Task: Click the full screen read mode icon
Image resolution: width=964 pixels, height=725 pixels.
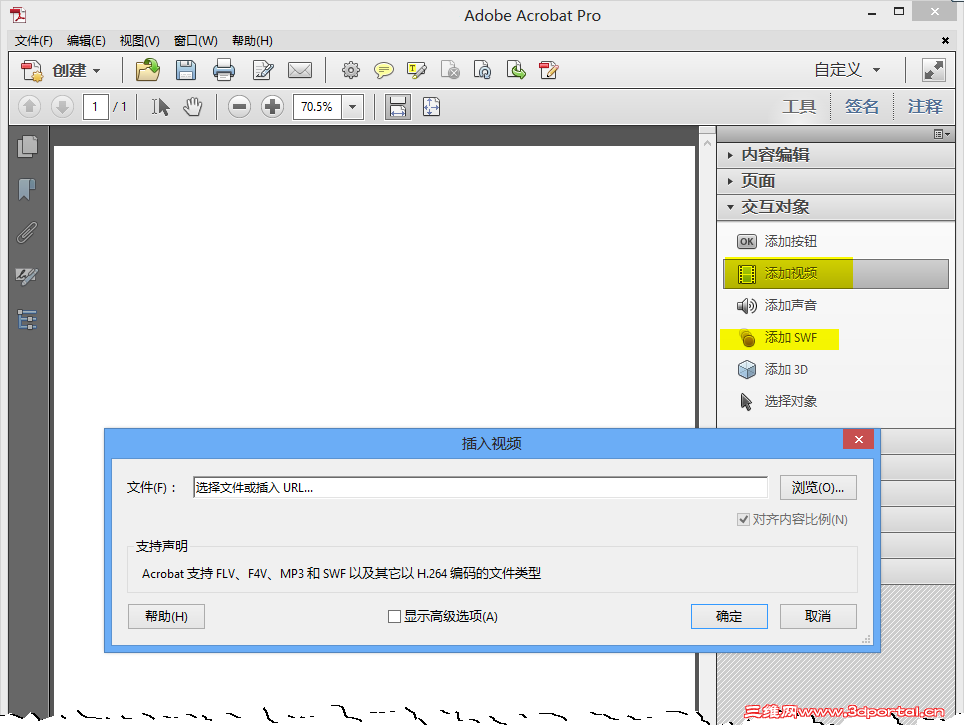Action: tap(933, 70)
